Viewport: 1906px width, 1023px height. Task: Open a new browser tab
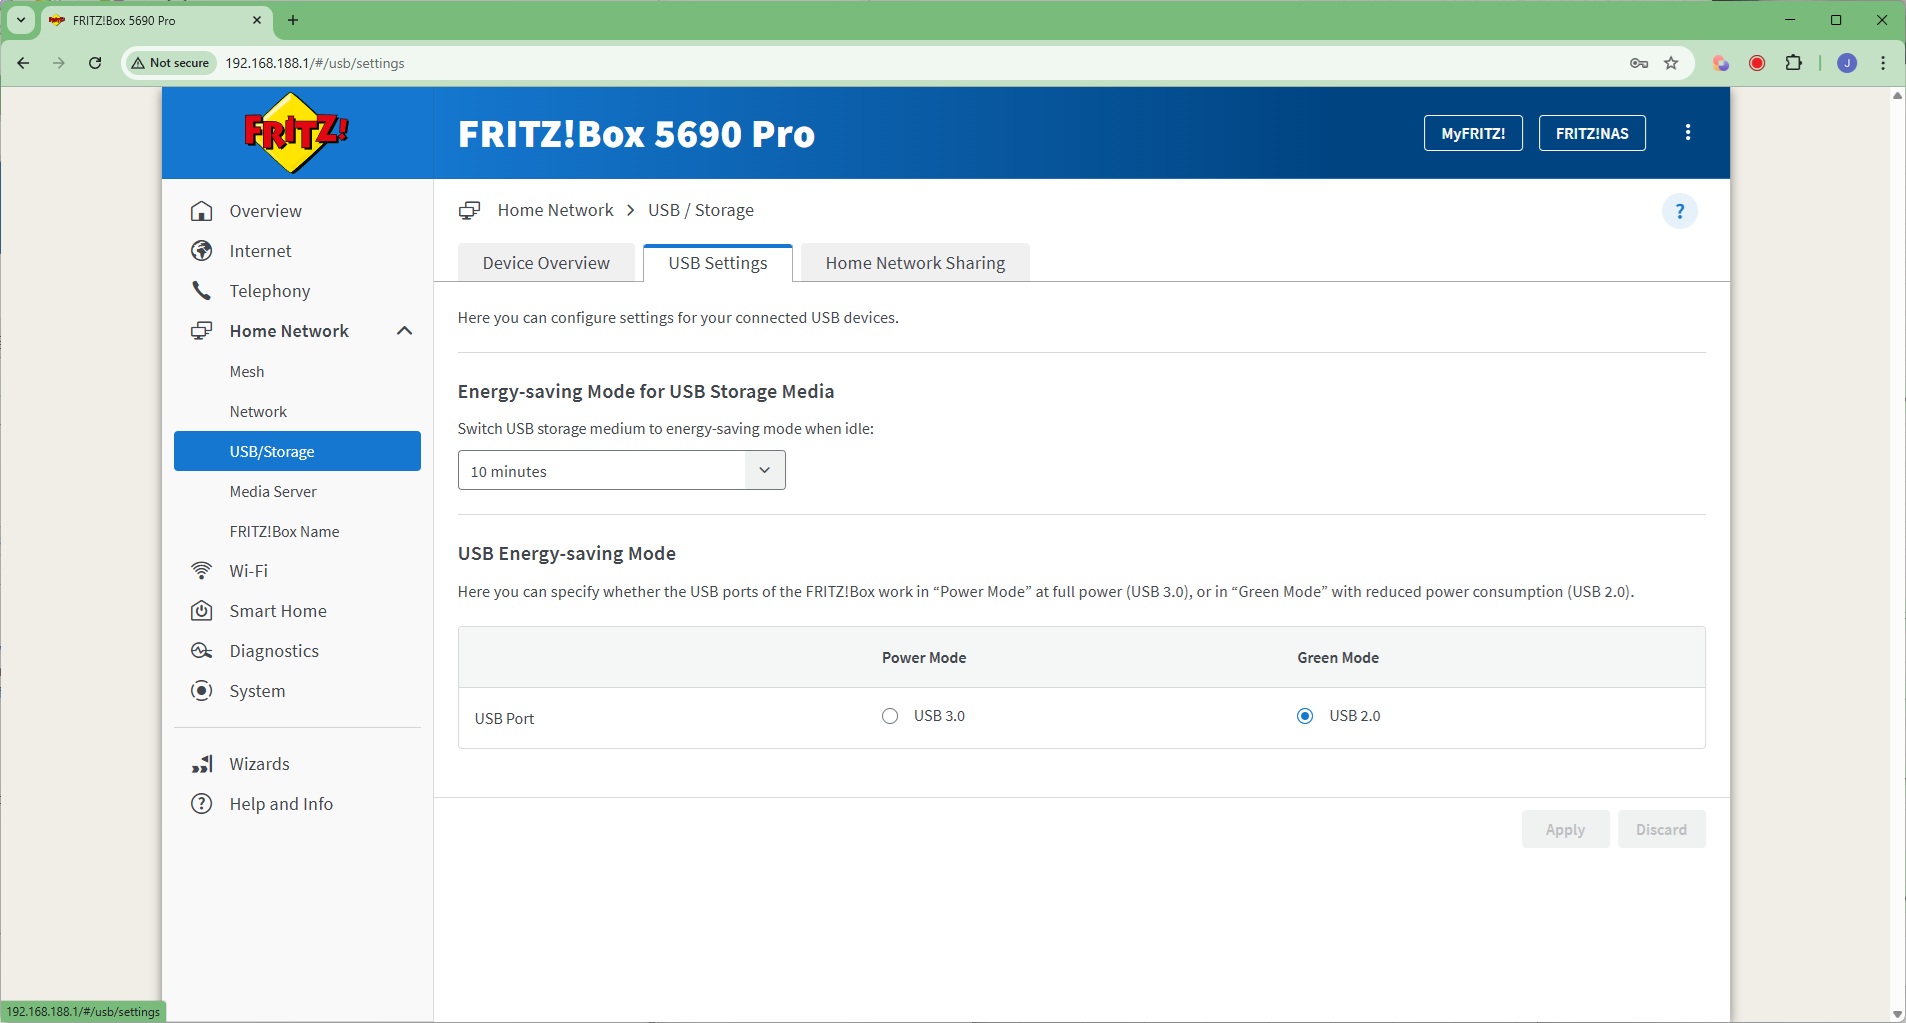[293, 20]
